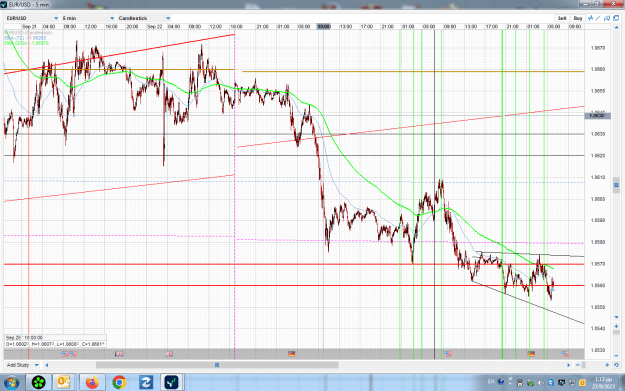Click the time scroll right arrow
The width and height of the screenshot is (625, 391).
568,365
